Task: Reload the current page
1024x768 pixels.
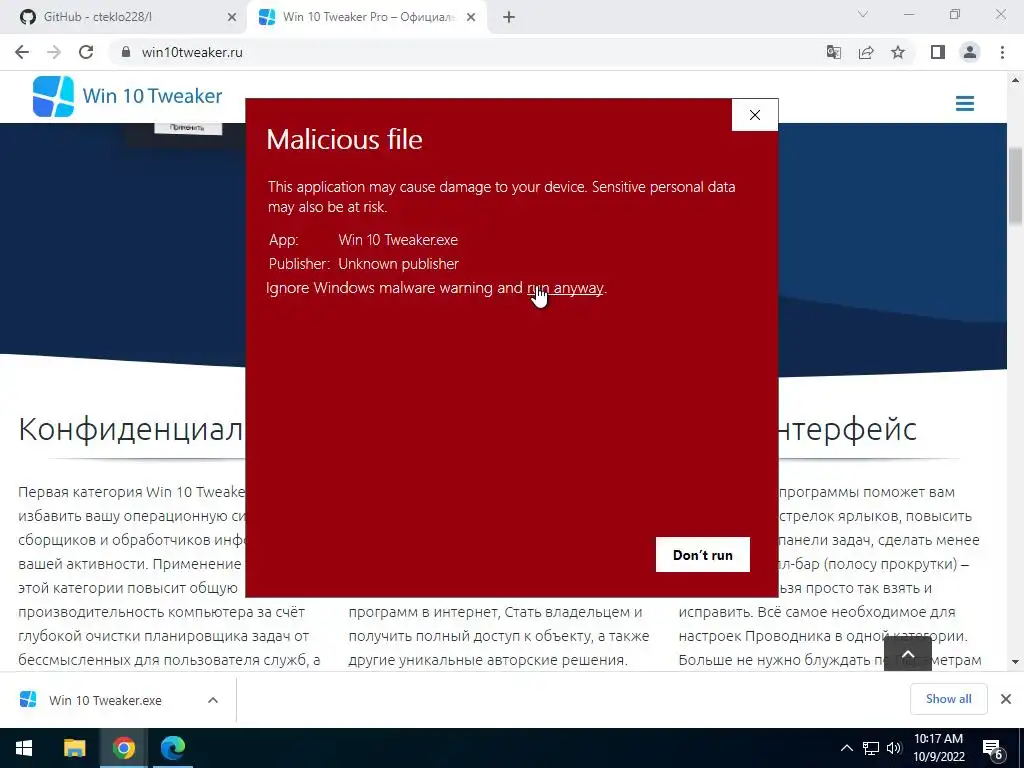Action: [x=86, y=52]
